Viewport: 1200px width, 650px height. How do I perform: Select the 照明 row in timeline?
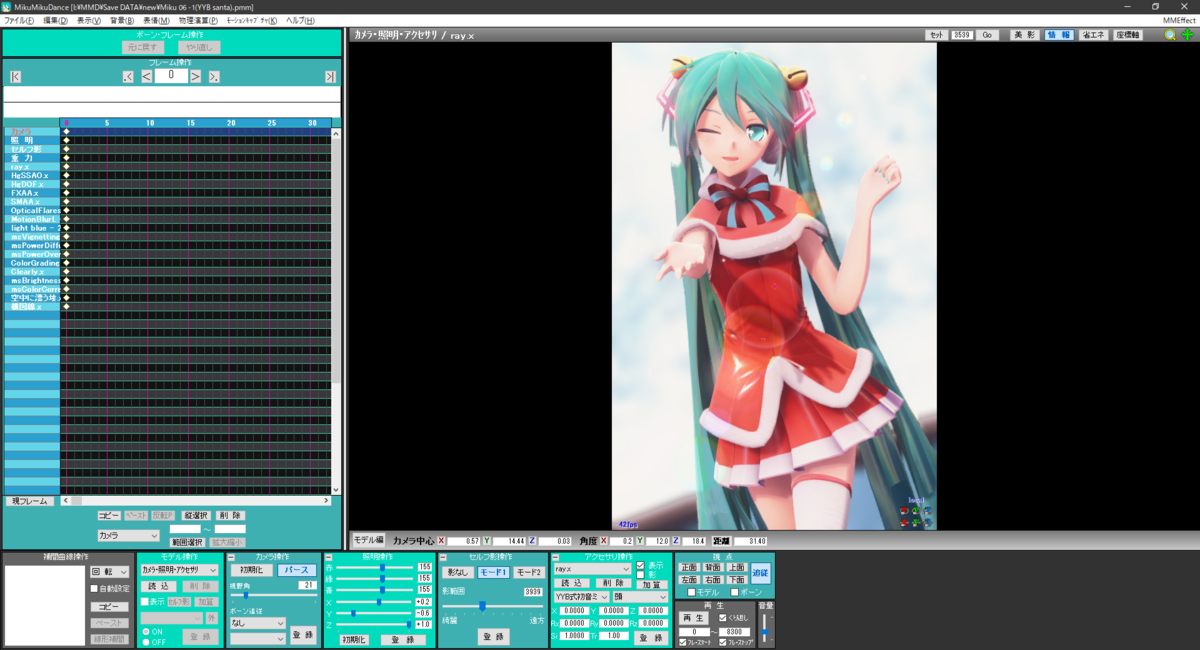pyautogui.click(x=31, y=140)
